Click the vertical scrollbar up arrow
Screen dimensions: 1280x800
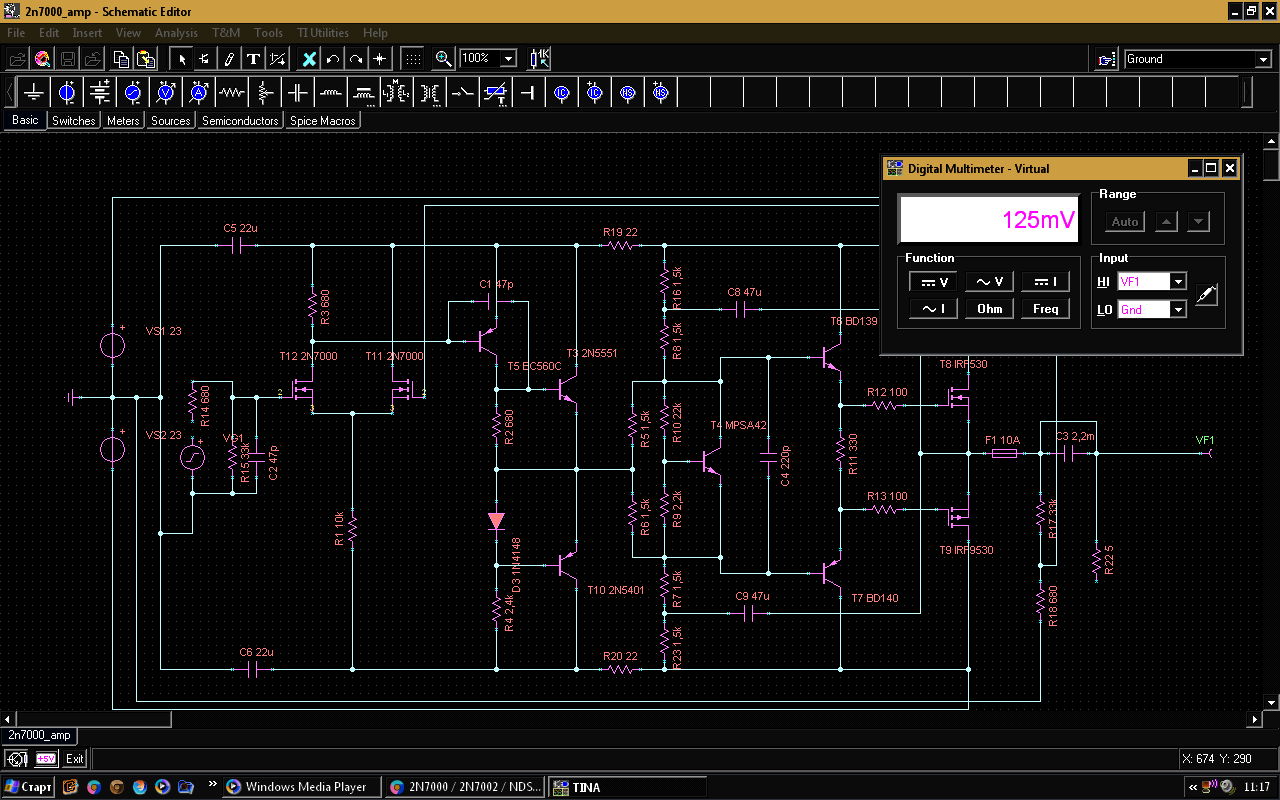(x=1271, y=140)
